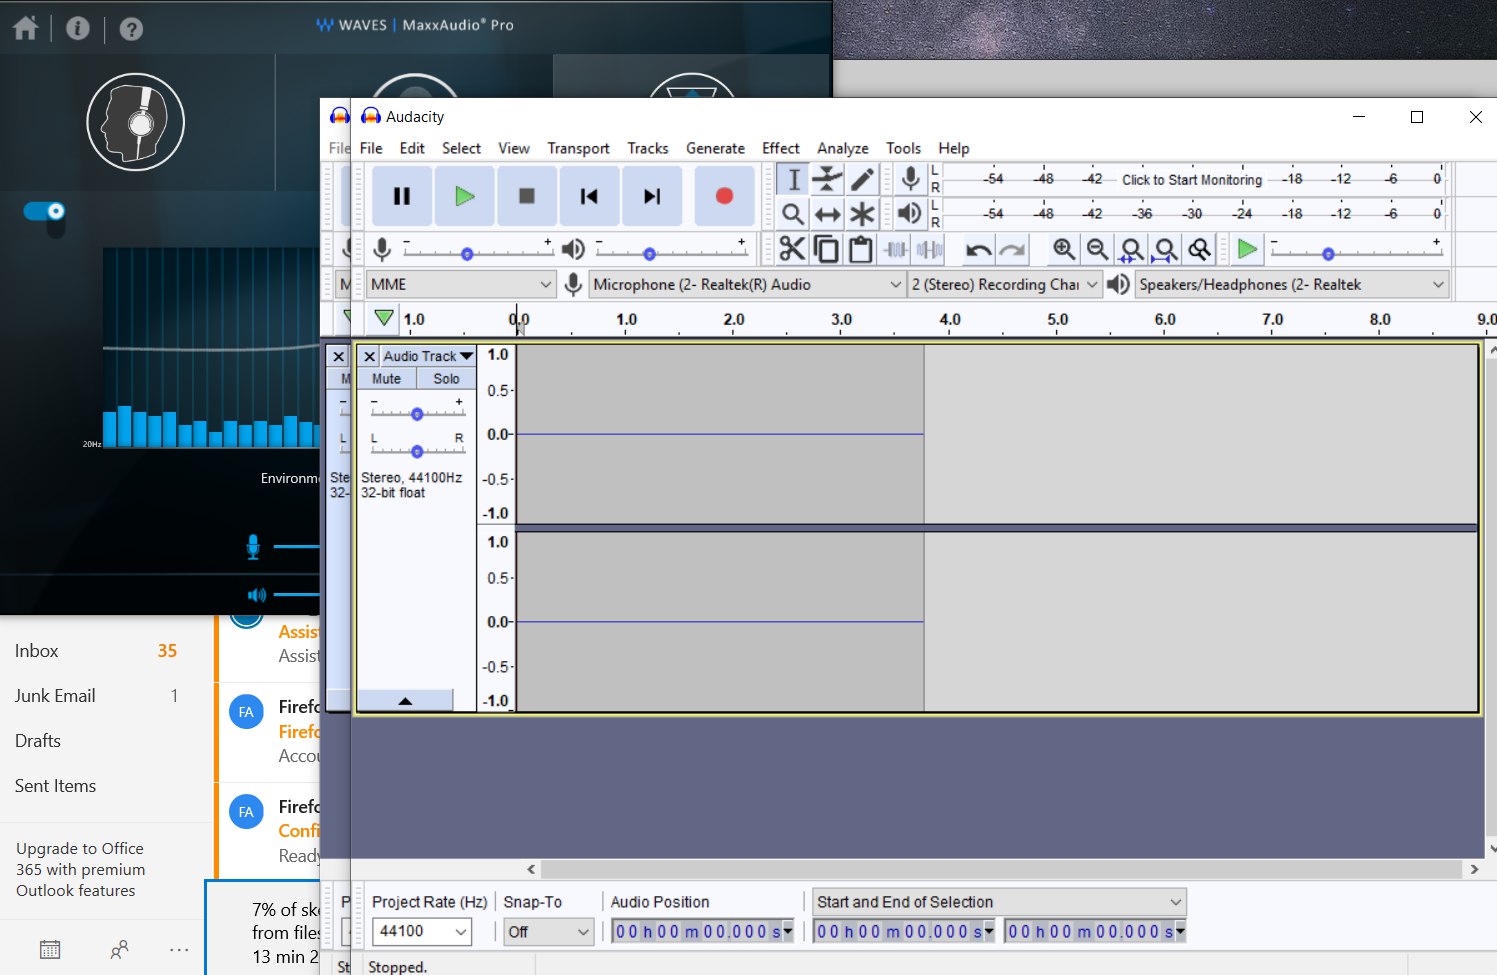Image resolution: width=1497 pixels, height=975 pixels.
Task: Click the Cut scissors icon
Action: coord(792,249)
